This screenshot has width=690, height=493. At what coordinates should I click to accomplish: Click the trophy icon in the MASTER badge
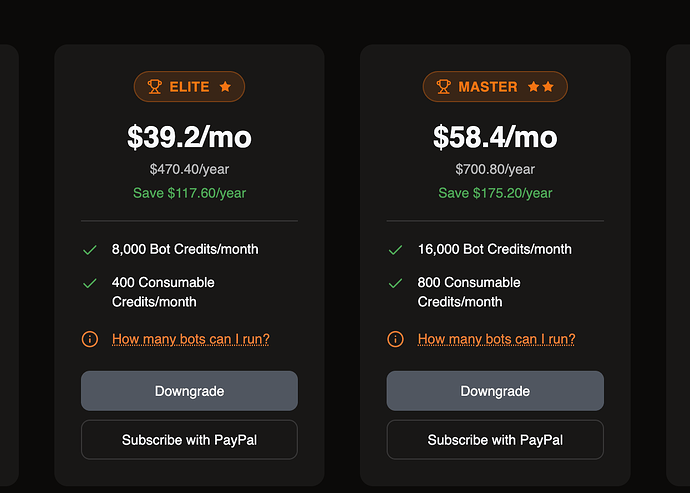443,87
